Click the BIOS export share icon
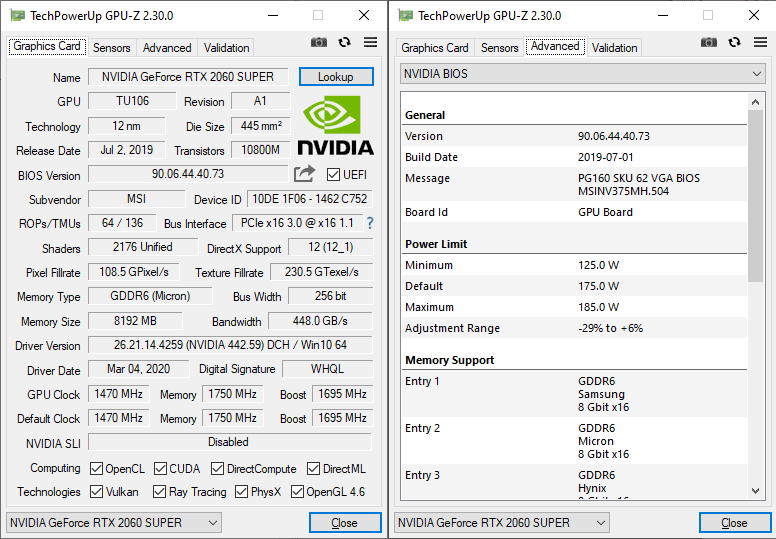The width and height of the screenshot is (776, 539). point(304,174)
